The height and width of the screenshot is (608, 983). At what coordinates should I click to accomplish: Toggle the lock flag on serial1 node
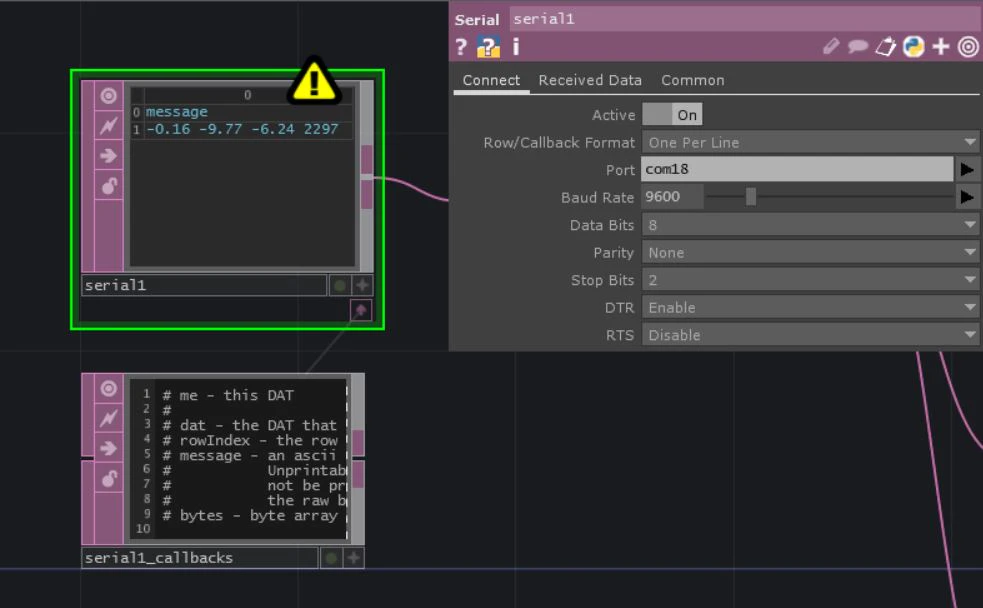(x=108, y=186)
